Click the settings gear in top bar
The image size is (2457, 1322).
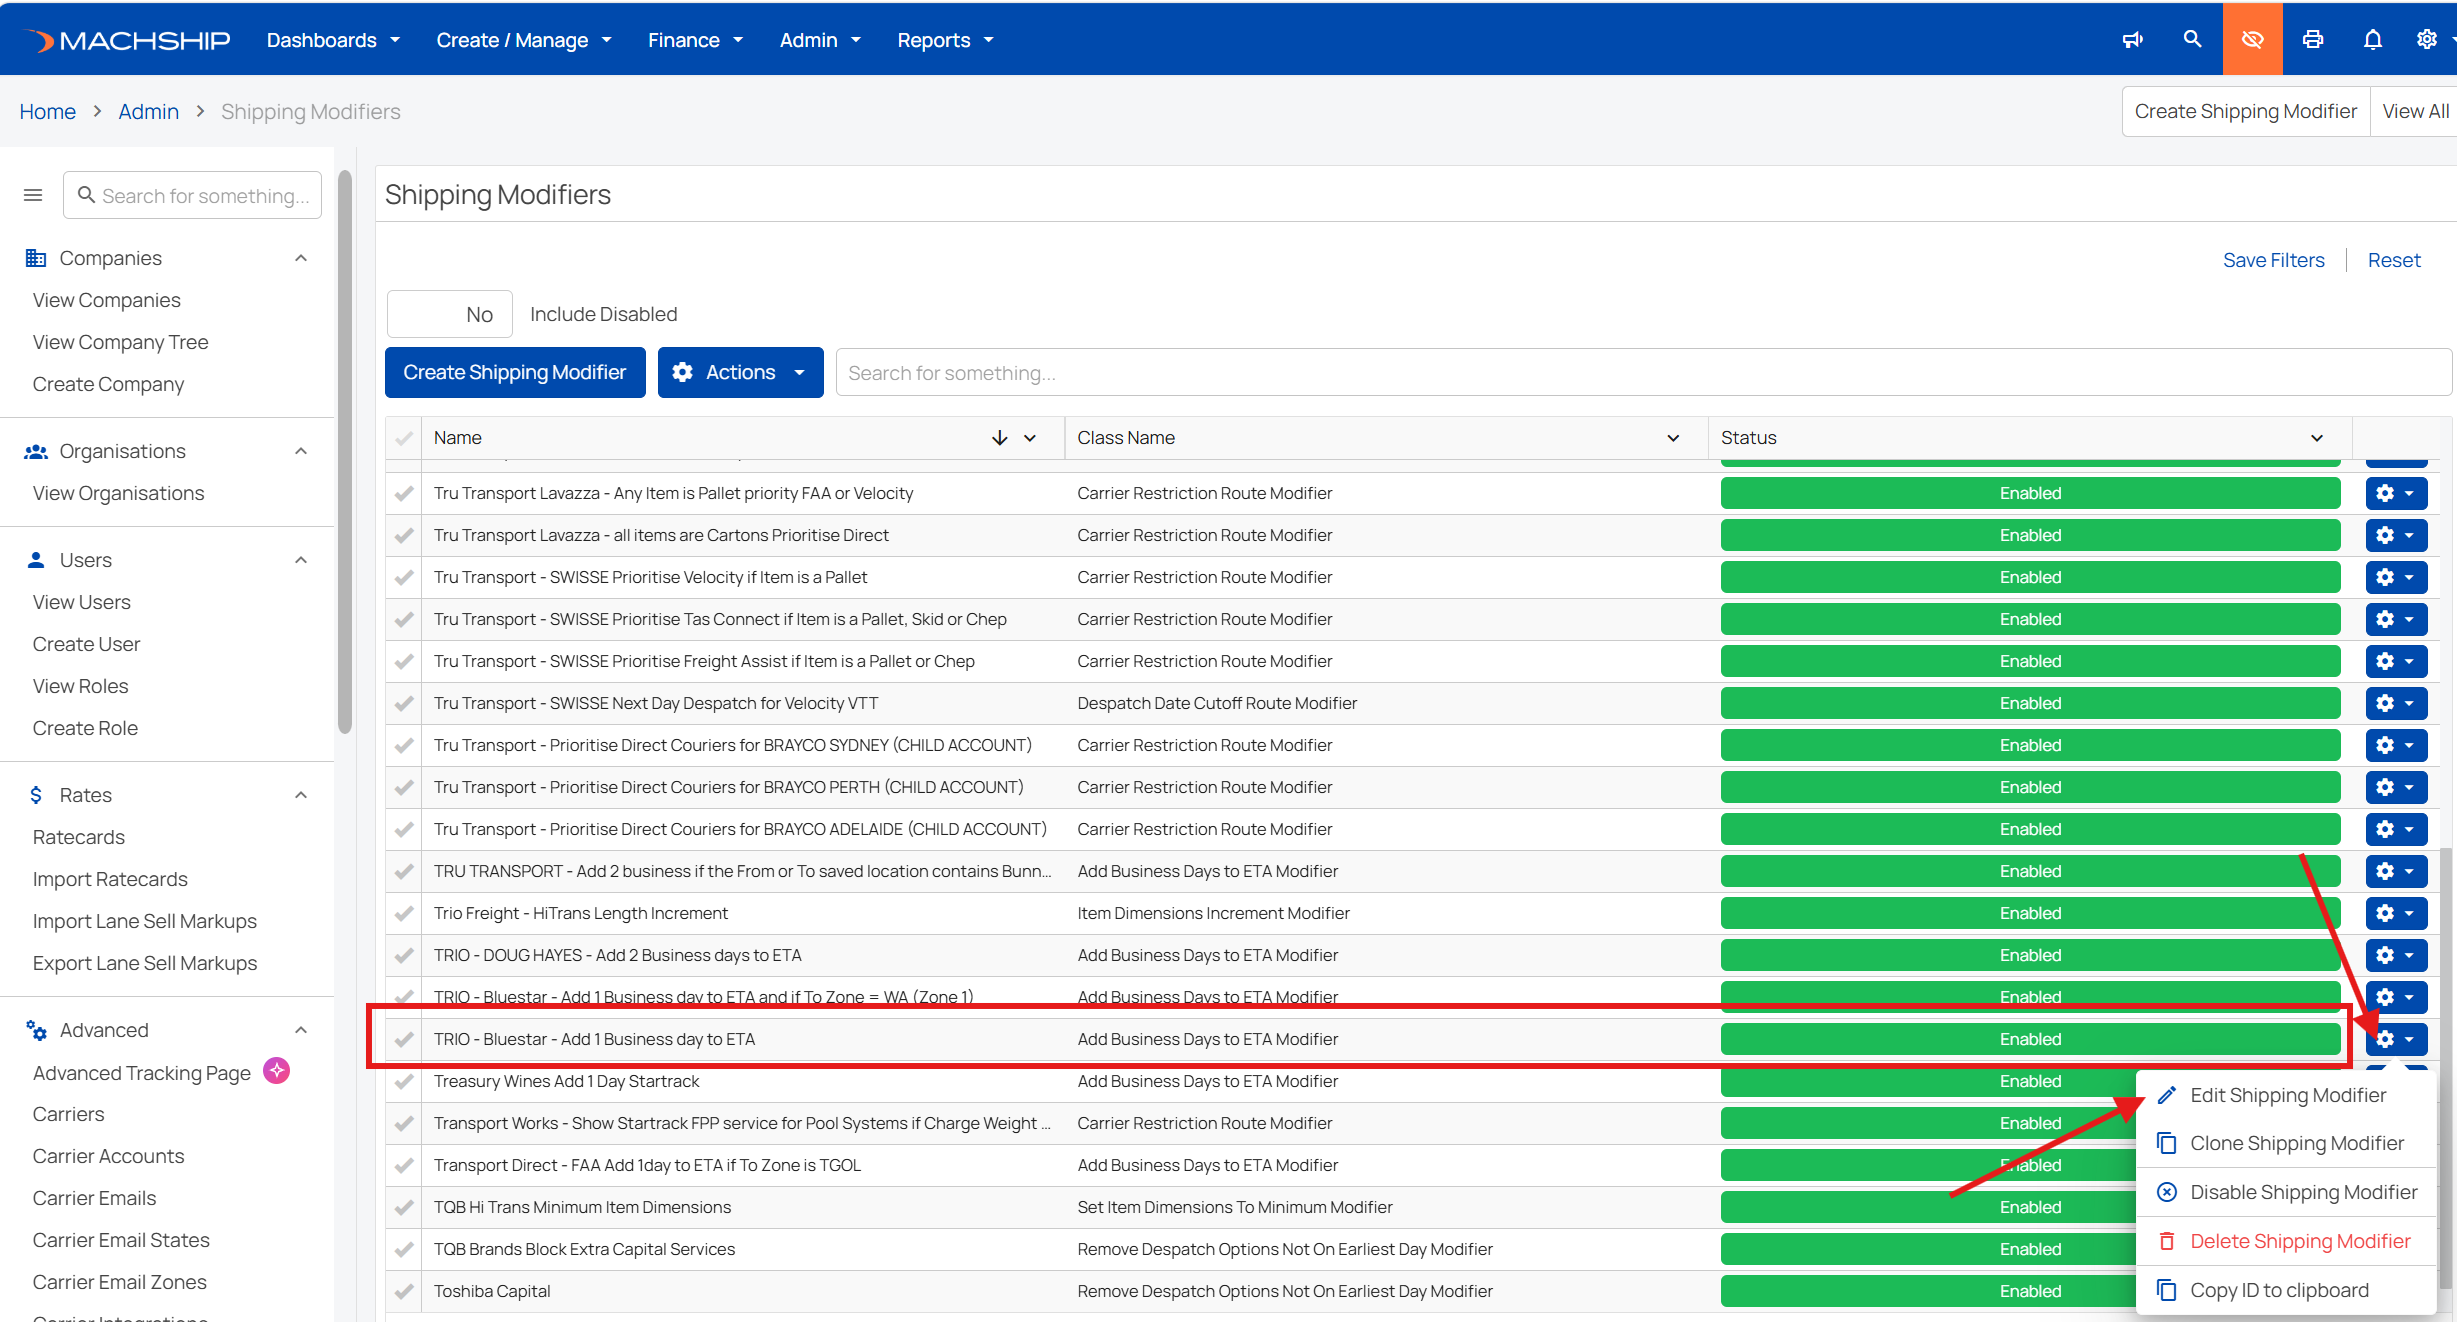coord(2427,39)
